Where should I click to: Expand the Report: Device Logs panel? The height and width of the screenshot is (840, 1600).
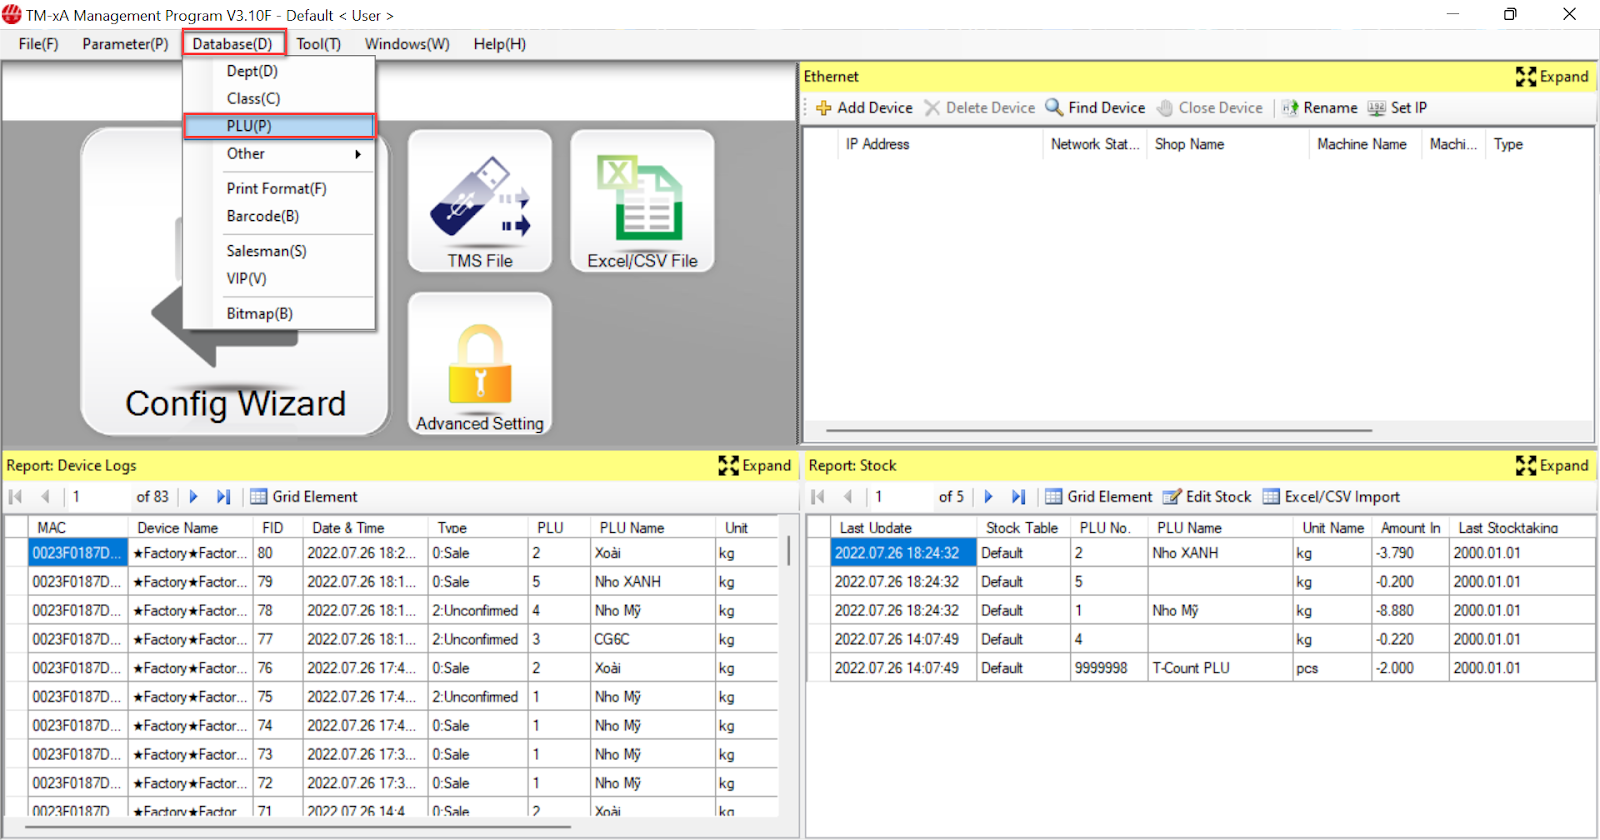tap(755, 466)
